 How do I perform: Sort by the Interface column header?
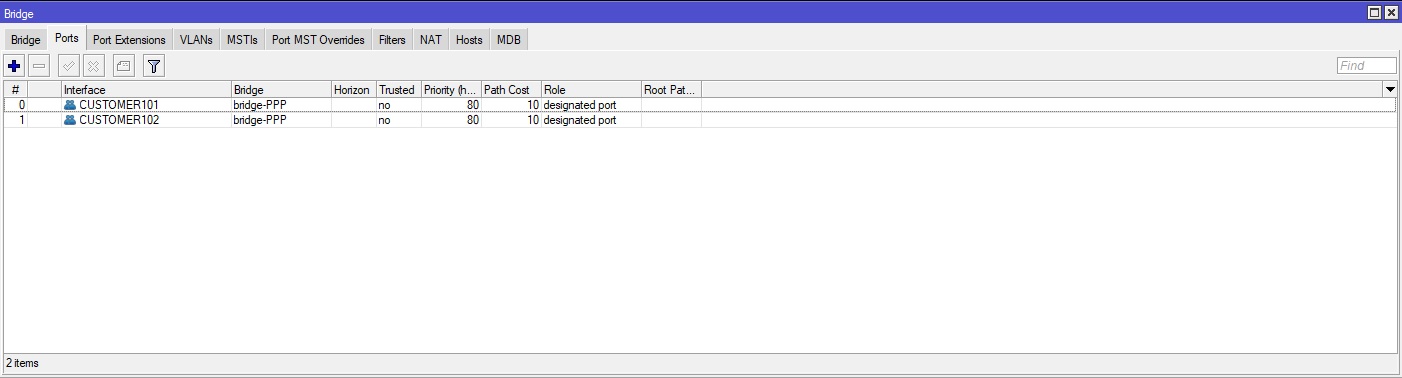[146, 90]
